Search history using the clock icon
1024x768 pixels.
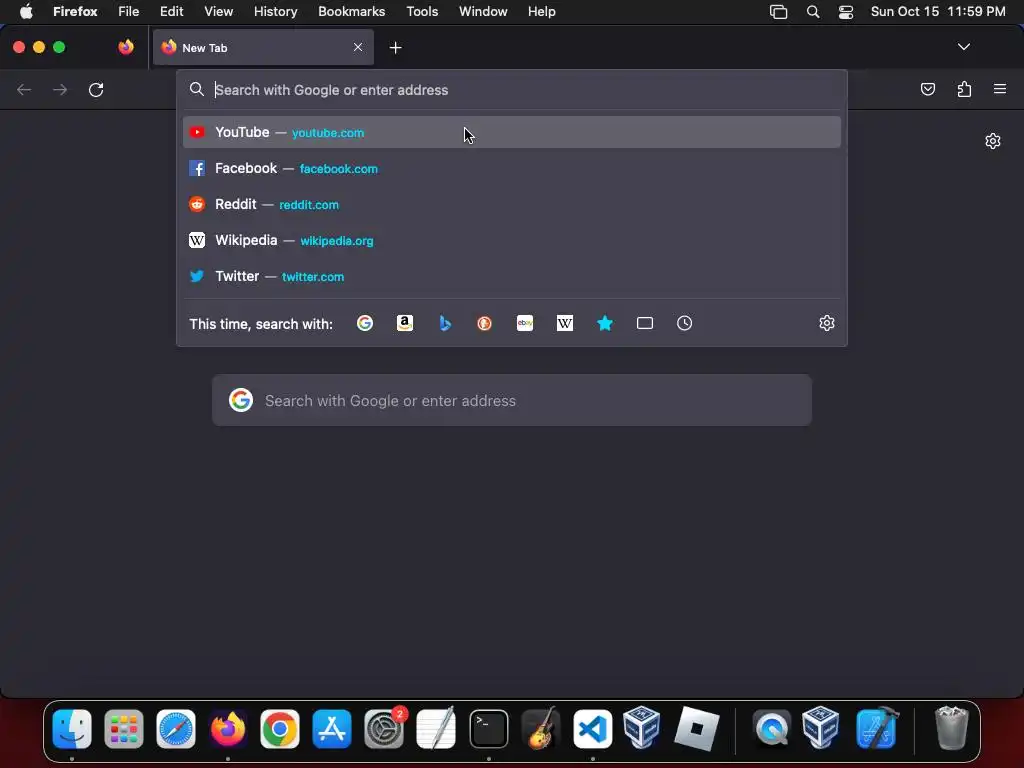(x=684, y=323)
